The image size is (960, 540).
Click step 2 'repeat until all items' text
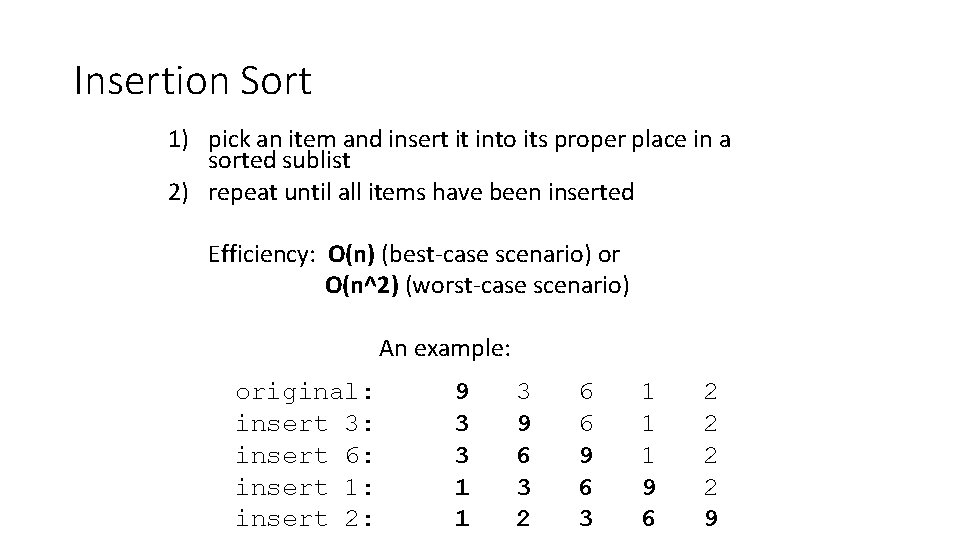pos(420,192)
